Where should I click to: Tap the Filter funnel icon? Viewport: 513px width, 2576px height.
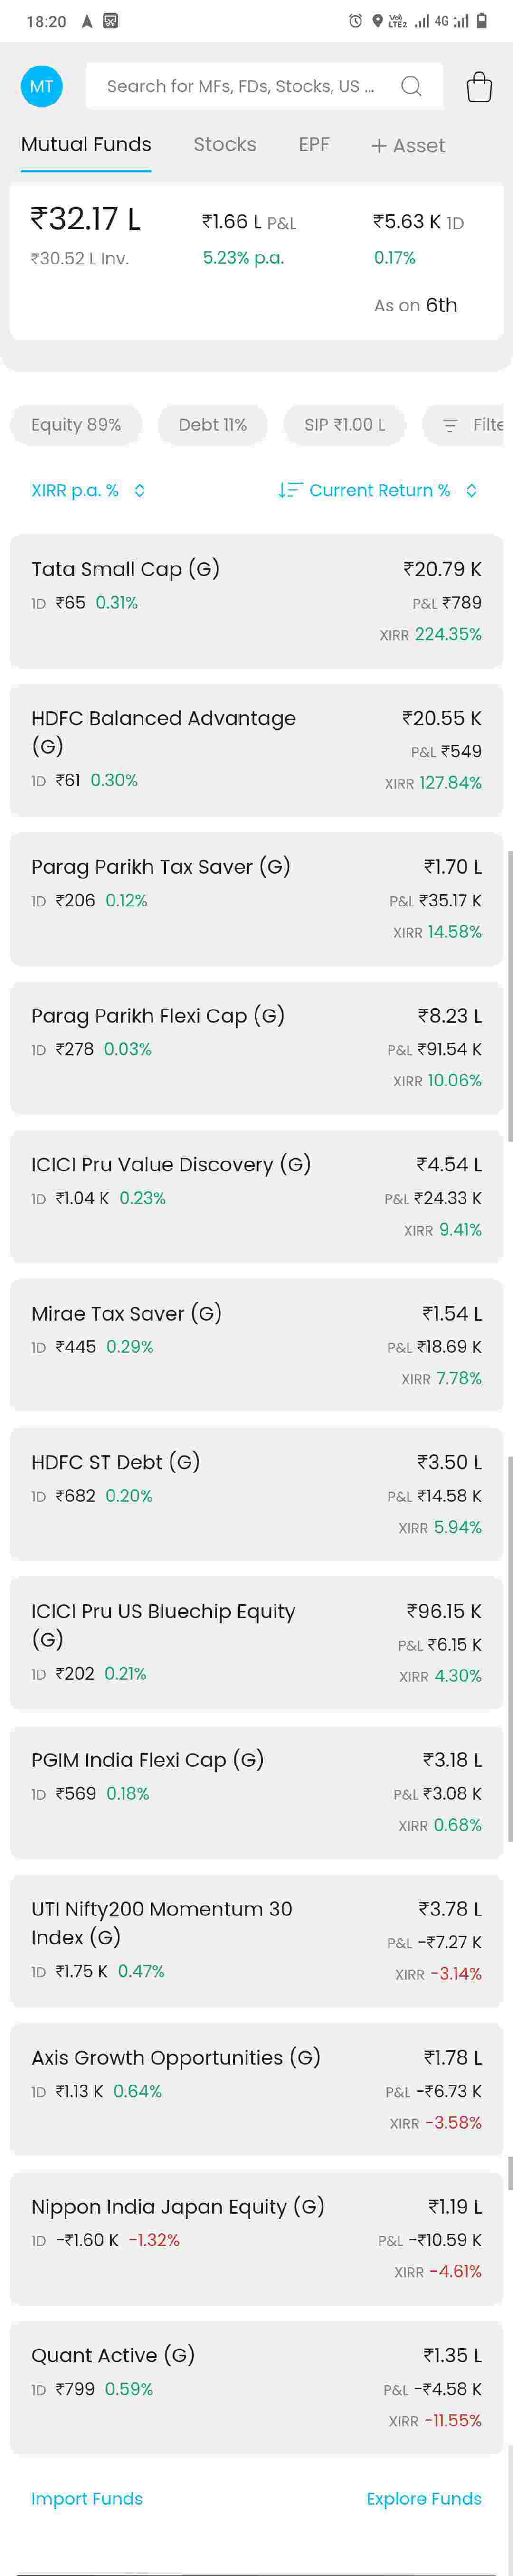tap(450, 425)
